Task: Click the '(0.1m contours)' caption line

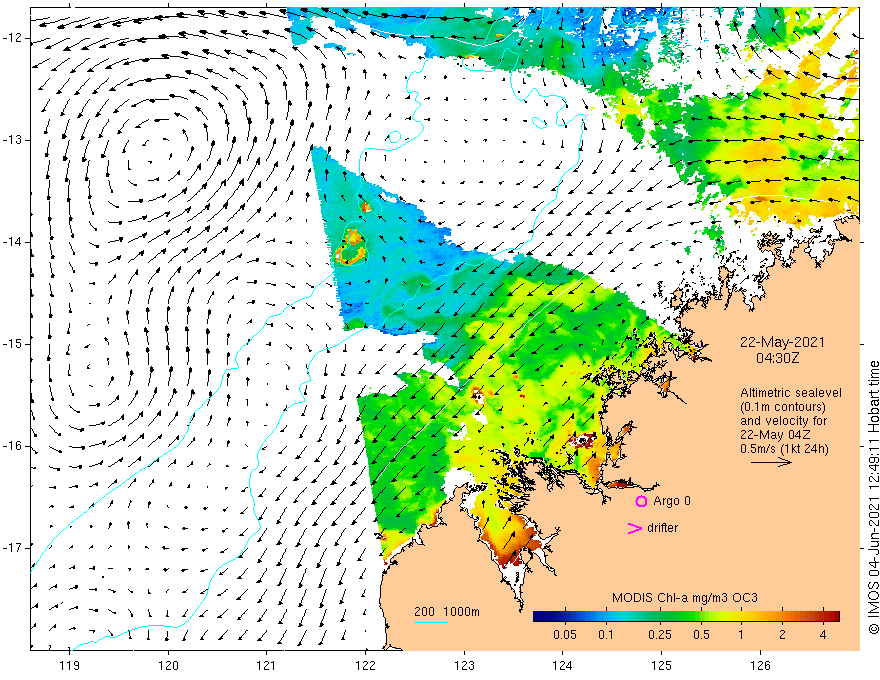Action: [x=783, y=407]
